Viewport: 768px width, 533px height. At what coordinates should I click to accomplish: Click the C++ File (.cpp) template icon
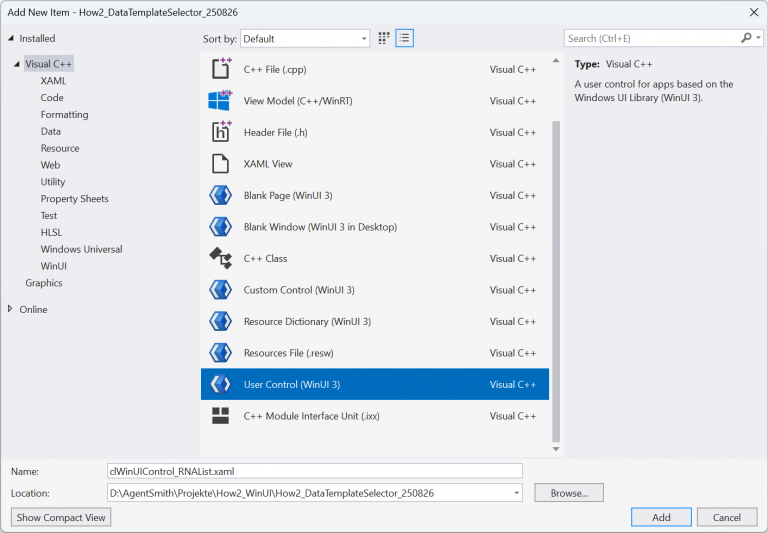220,69
